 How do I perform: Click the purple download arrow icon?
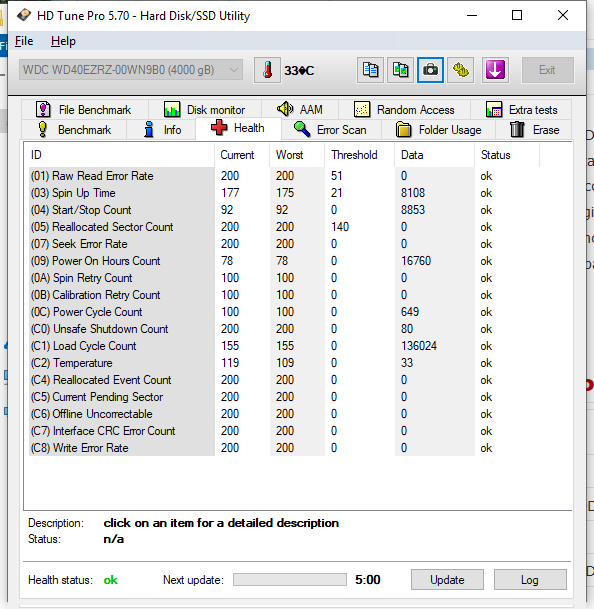(x=495, y=70)
